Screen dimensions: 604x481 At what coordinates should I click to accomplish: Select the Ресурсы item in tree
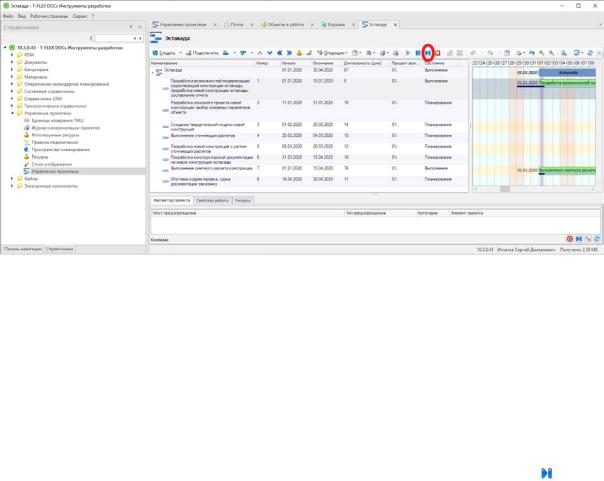pyautogui.click(x=40, y=157)
